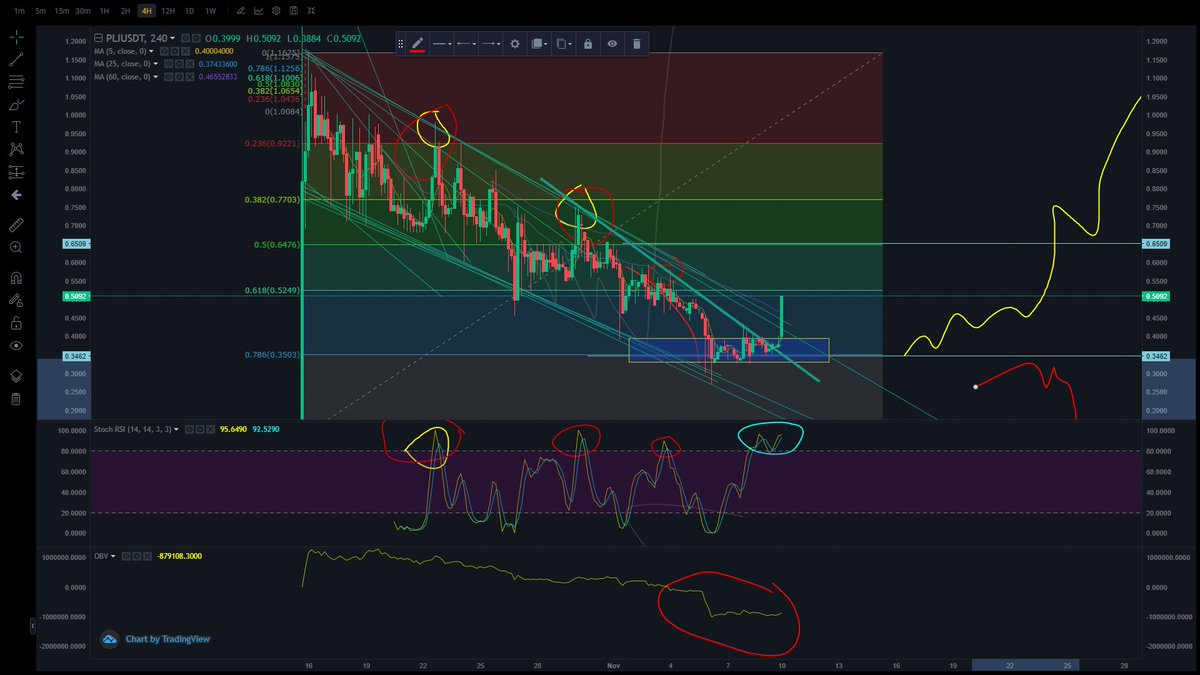Viewport: 1200px width, 675px height.
Task: Select the 1W timeframe
Action: pos(210,11)
